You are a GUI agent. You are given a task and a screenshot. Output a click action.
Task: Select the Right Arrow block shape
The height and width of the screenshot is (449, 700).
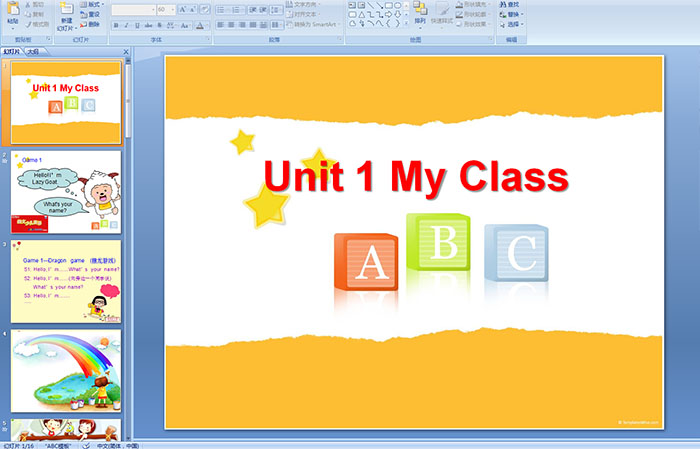click(388, 15)
